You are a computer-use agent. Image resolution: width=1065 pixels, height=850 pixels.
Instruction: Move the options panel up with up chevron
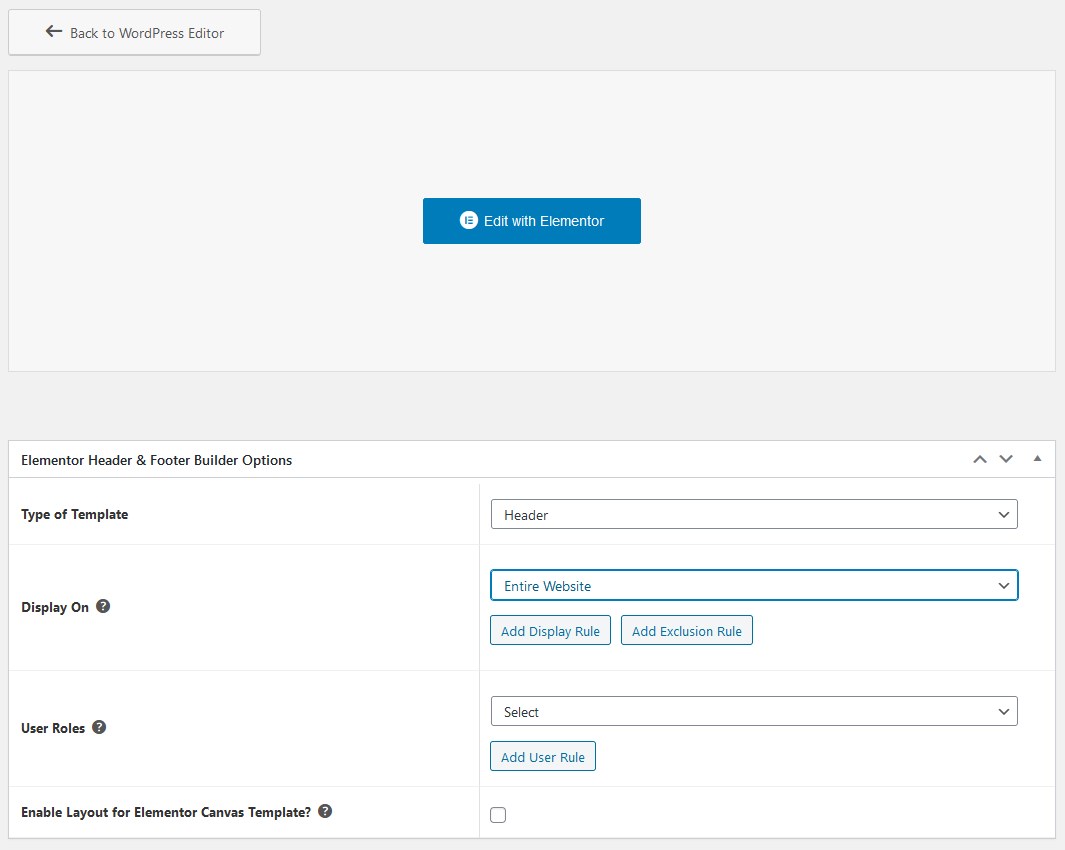point(980,459)
